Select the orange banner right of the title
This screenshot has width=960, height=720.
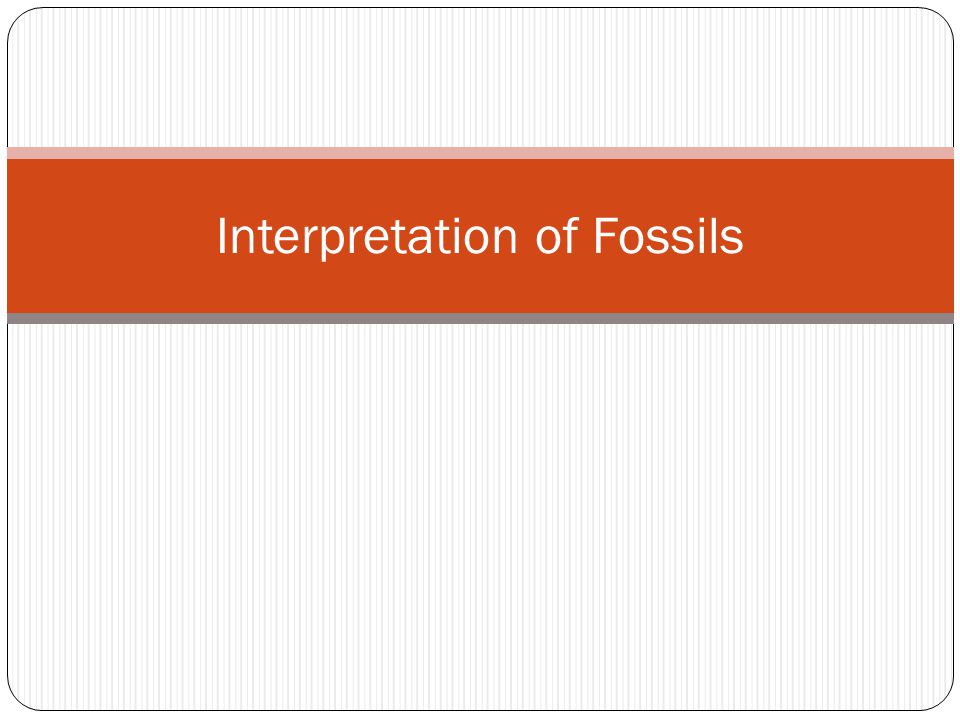pos(850,236)
